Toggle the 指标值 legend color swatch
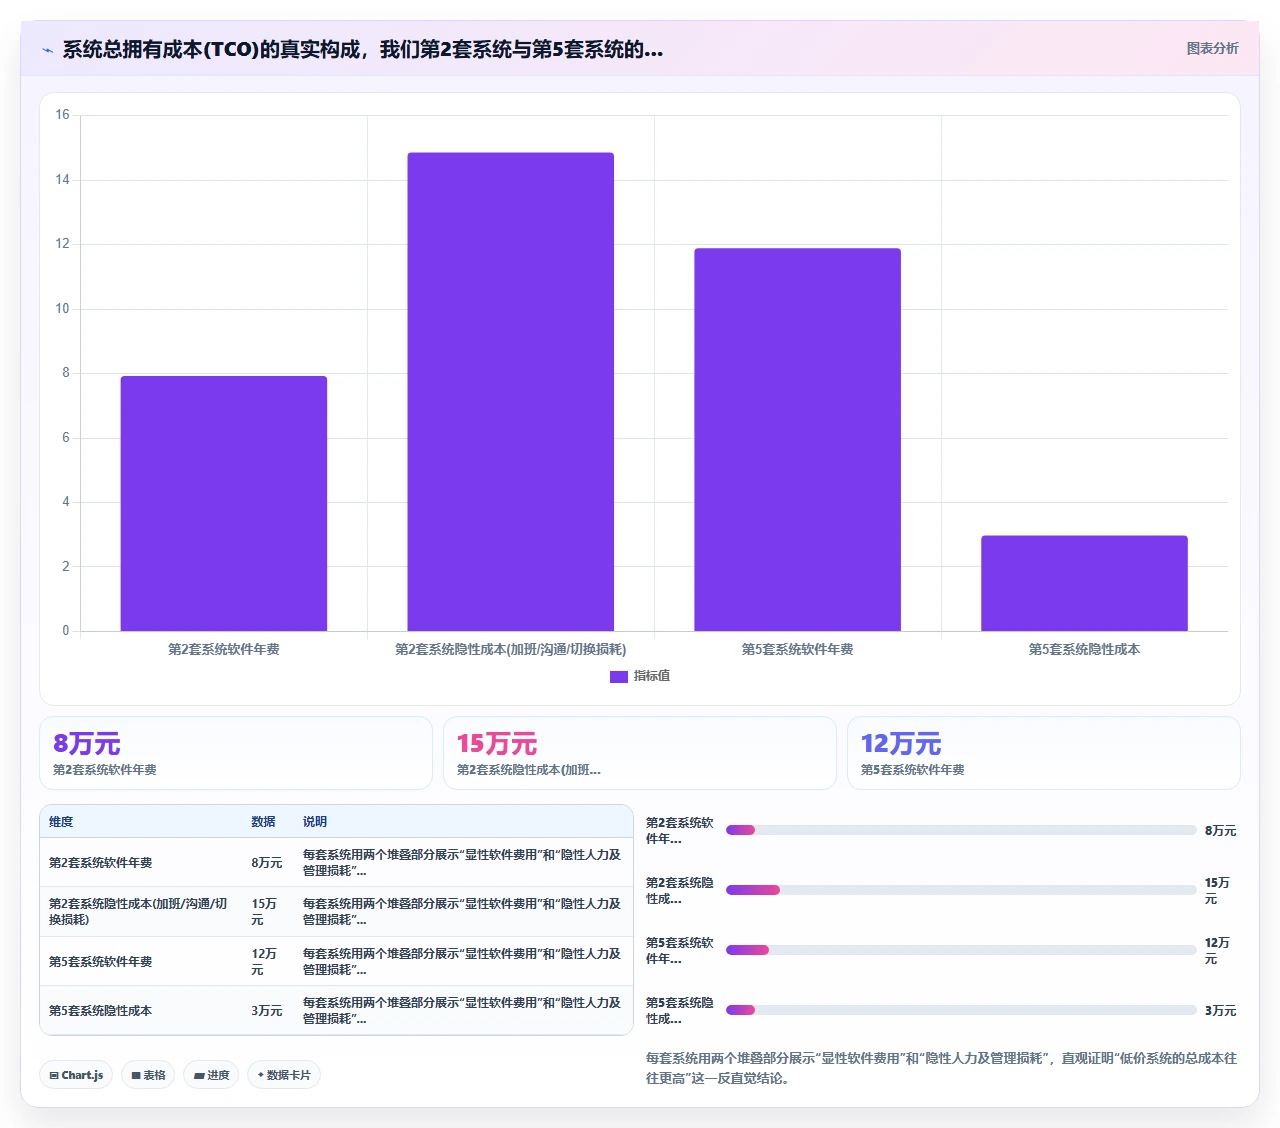Screen dimensions: 1280x1128 pos(618,677)
